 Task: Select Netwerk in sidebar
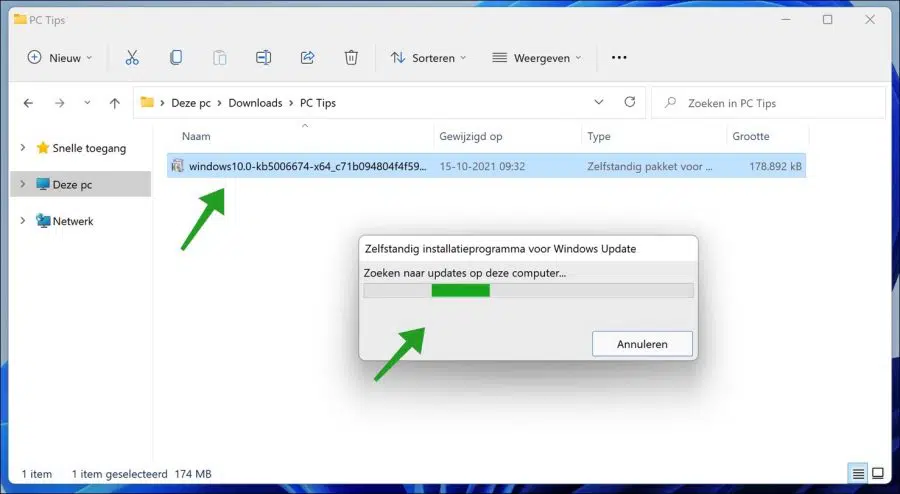point(64,221)
